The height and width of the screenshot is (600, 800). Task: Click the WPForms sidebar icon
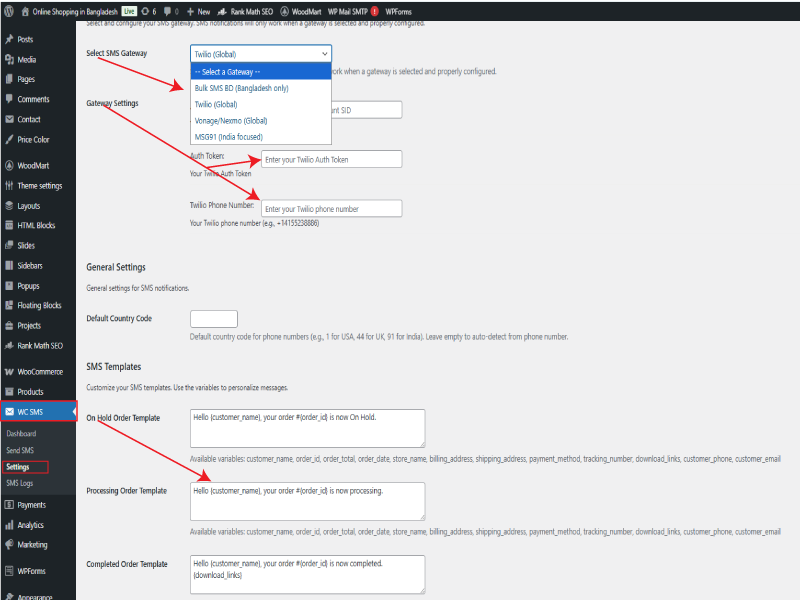pos(9,571)
